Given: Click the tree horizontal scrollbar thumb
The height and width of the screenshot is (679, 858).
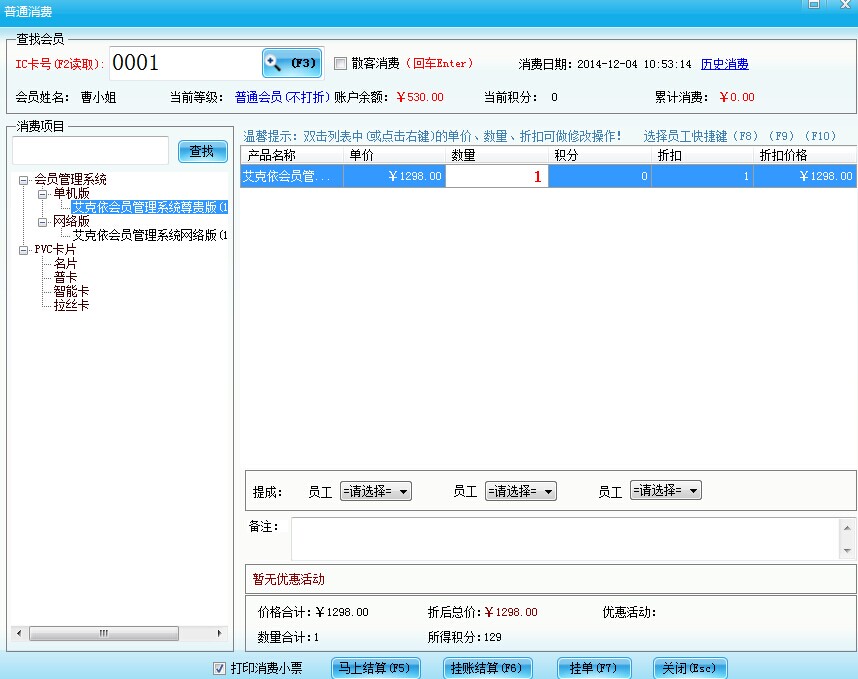Looking at the screenshot, I should [104, 634].
